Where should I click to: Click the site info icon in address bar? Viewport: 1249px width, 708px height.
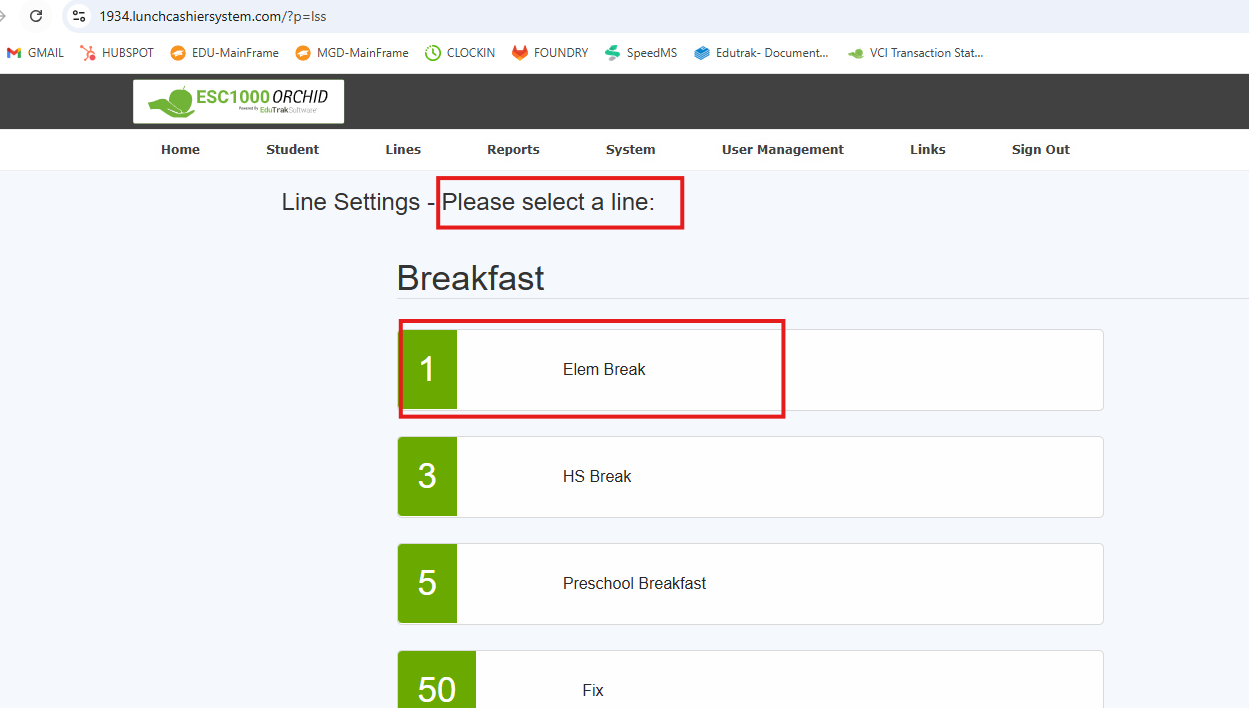point(79,16)
